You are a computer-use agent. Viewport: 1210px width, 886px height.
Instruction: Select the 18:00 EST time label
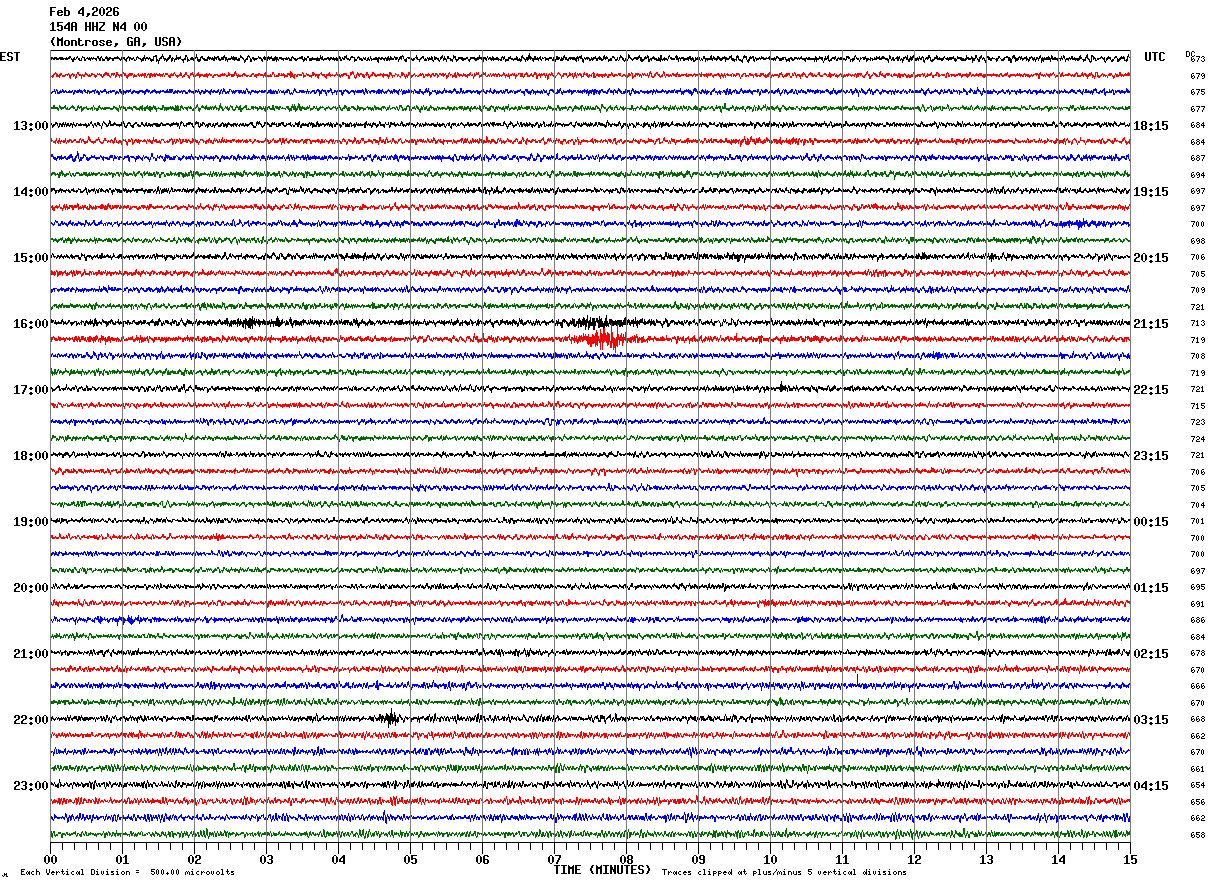click(30, 456)
